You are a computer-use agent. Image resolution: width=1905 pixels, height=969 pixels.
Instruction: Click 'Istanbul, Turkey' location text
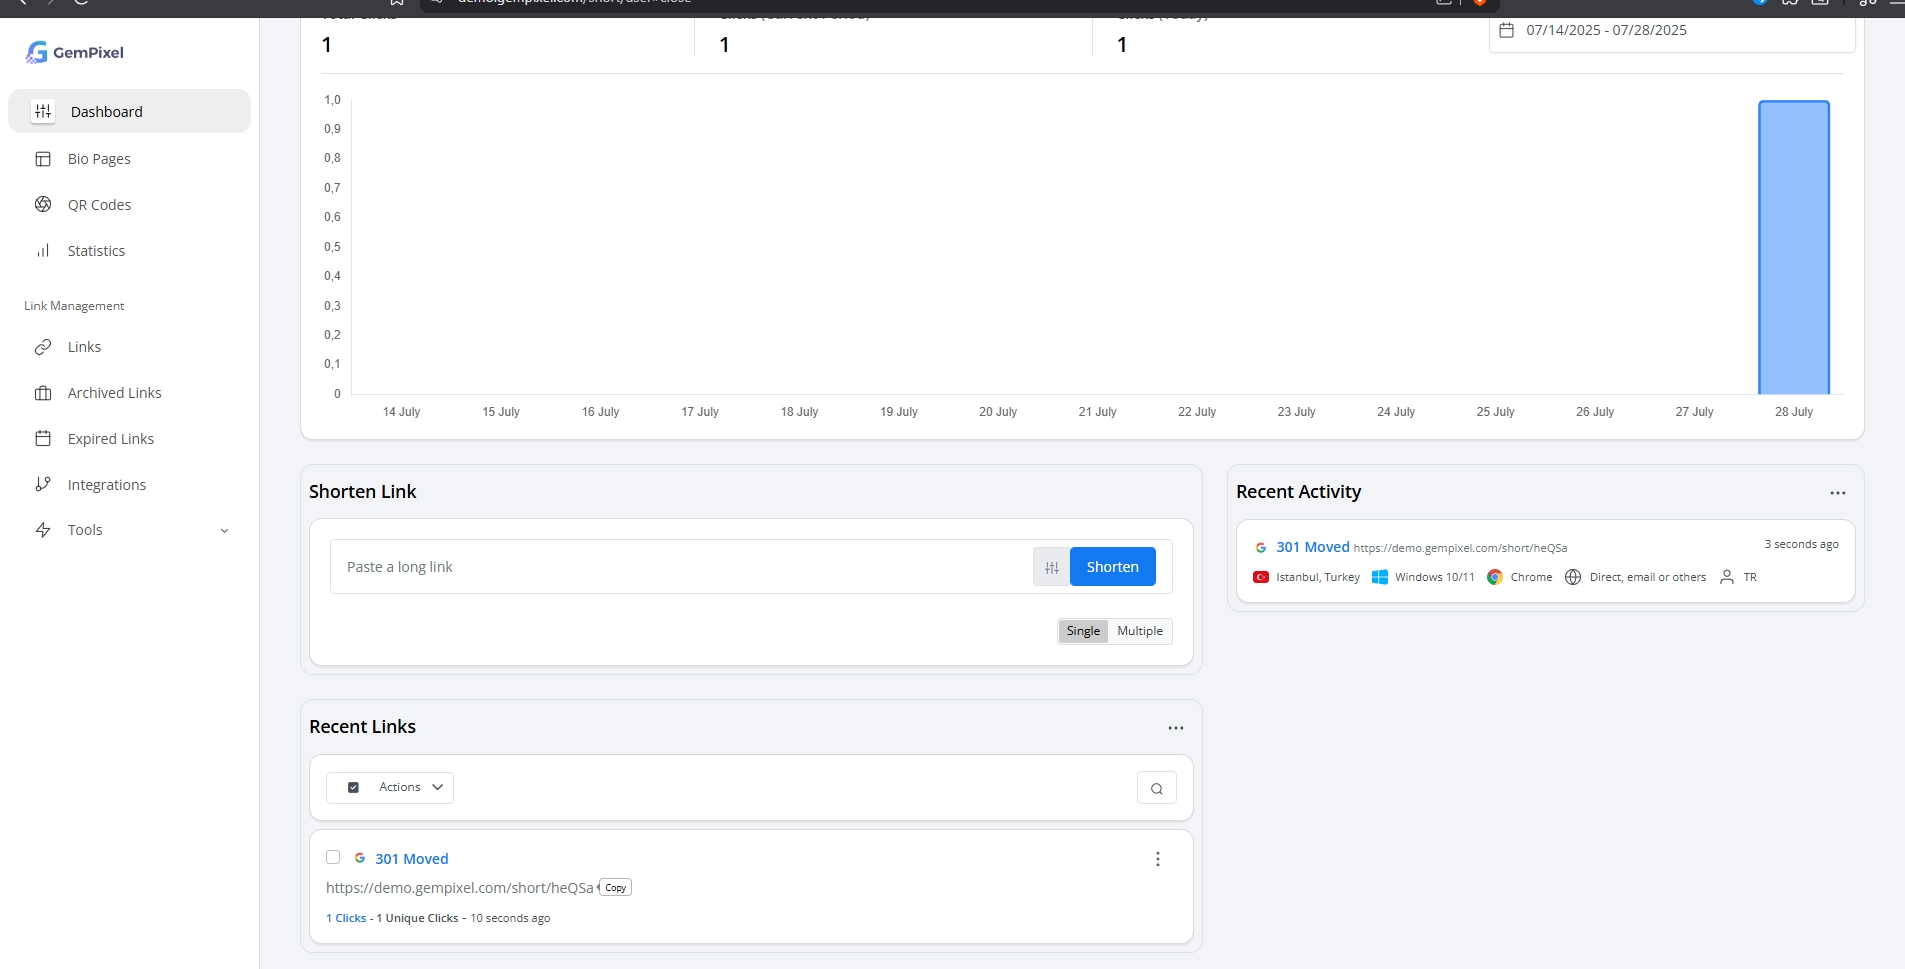pyautogui.click(x=1318, y=577)
